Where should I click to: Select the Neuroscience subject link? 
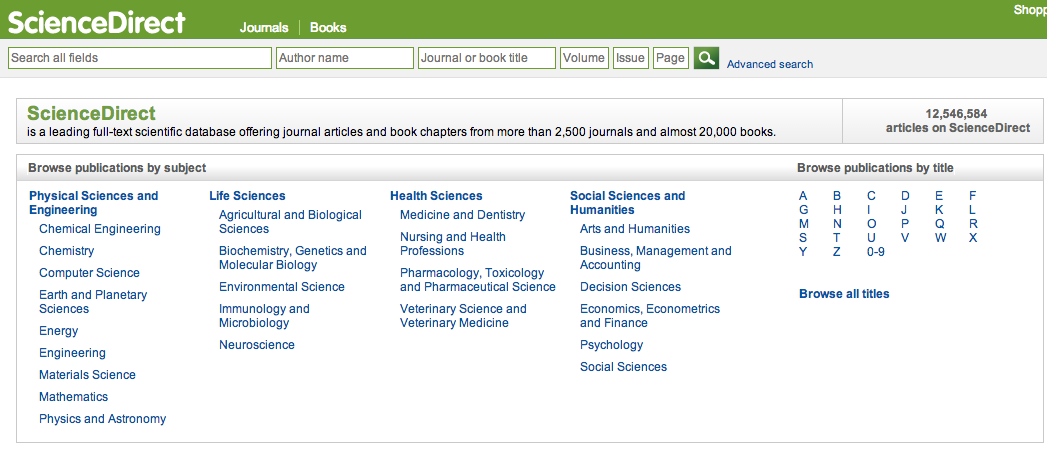pos(257,345)
